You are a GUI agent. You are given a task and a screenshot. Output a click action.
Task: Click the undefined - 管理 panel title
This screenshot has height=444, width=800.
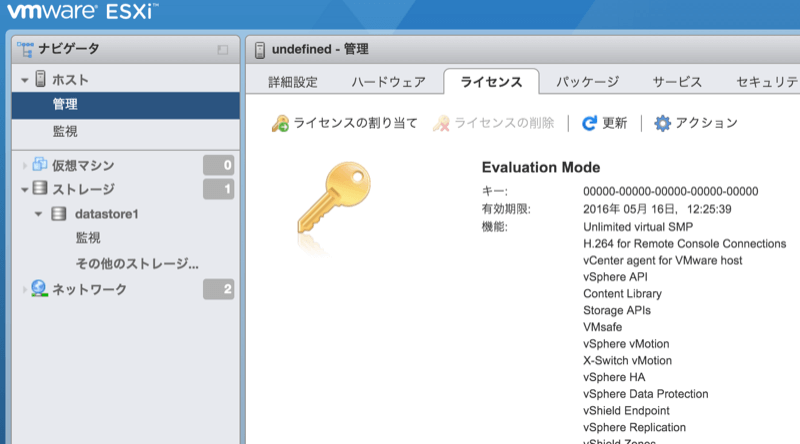pos(320,50)
